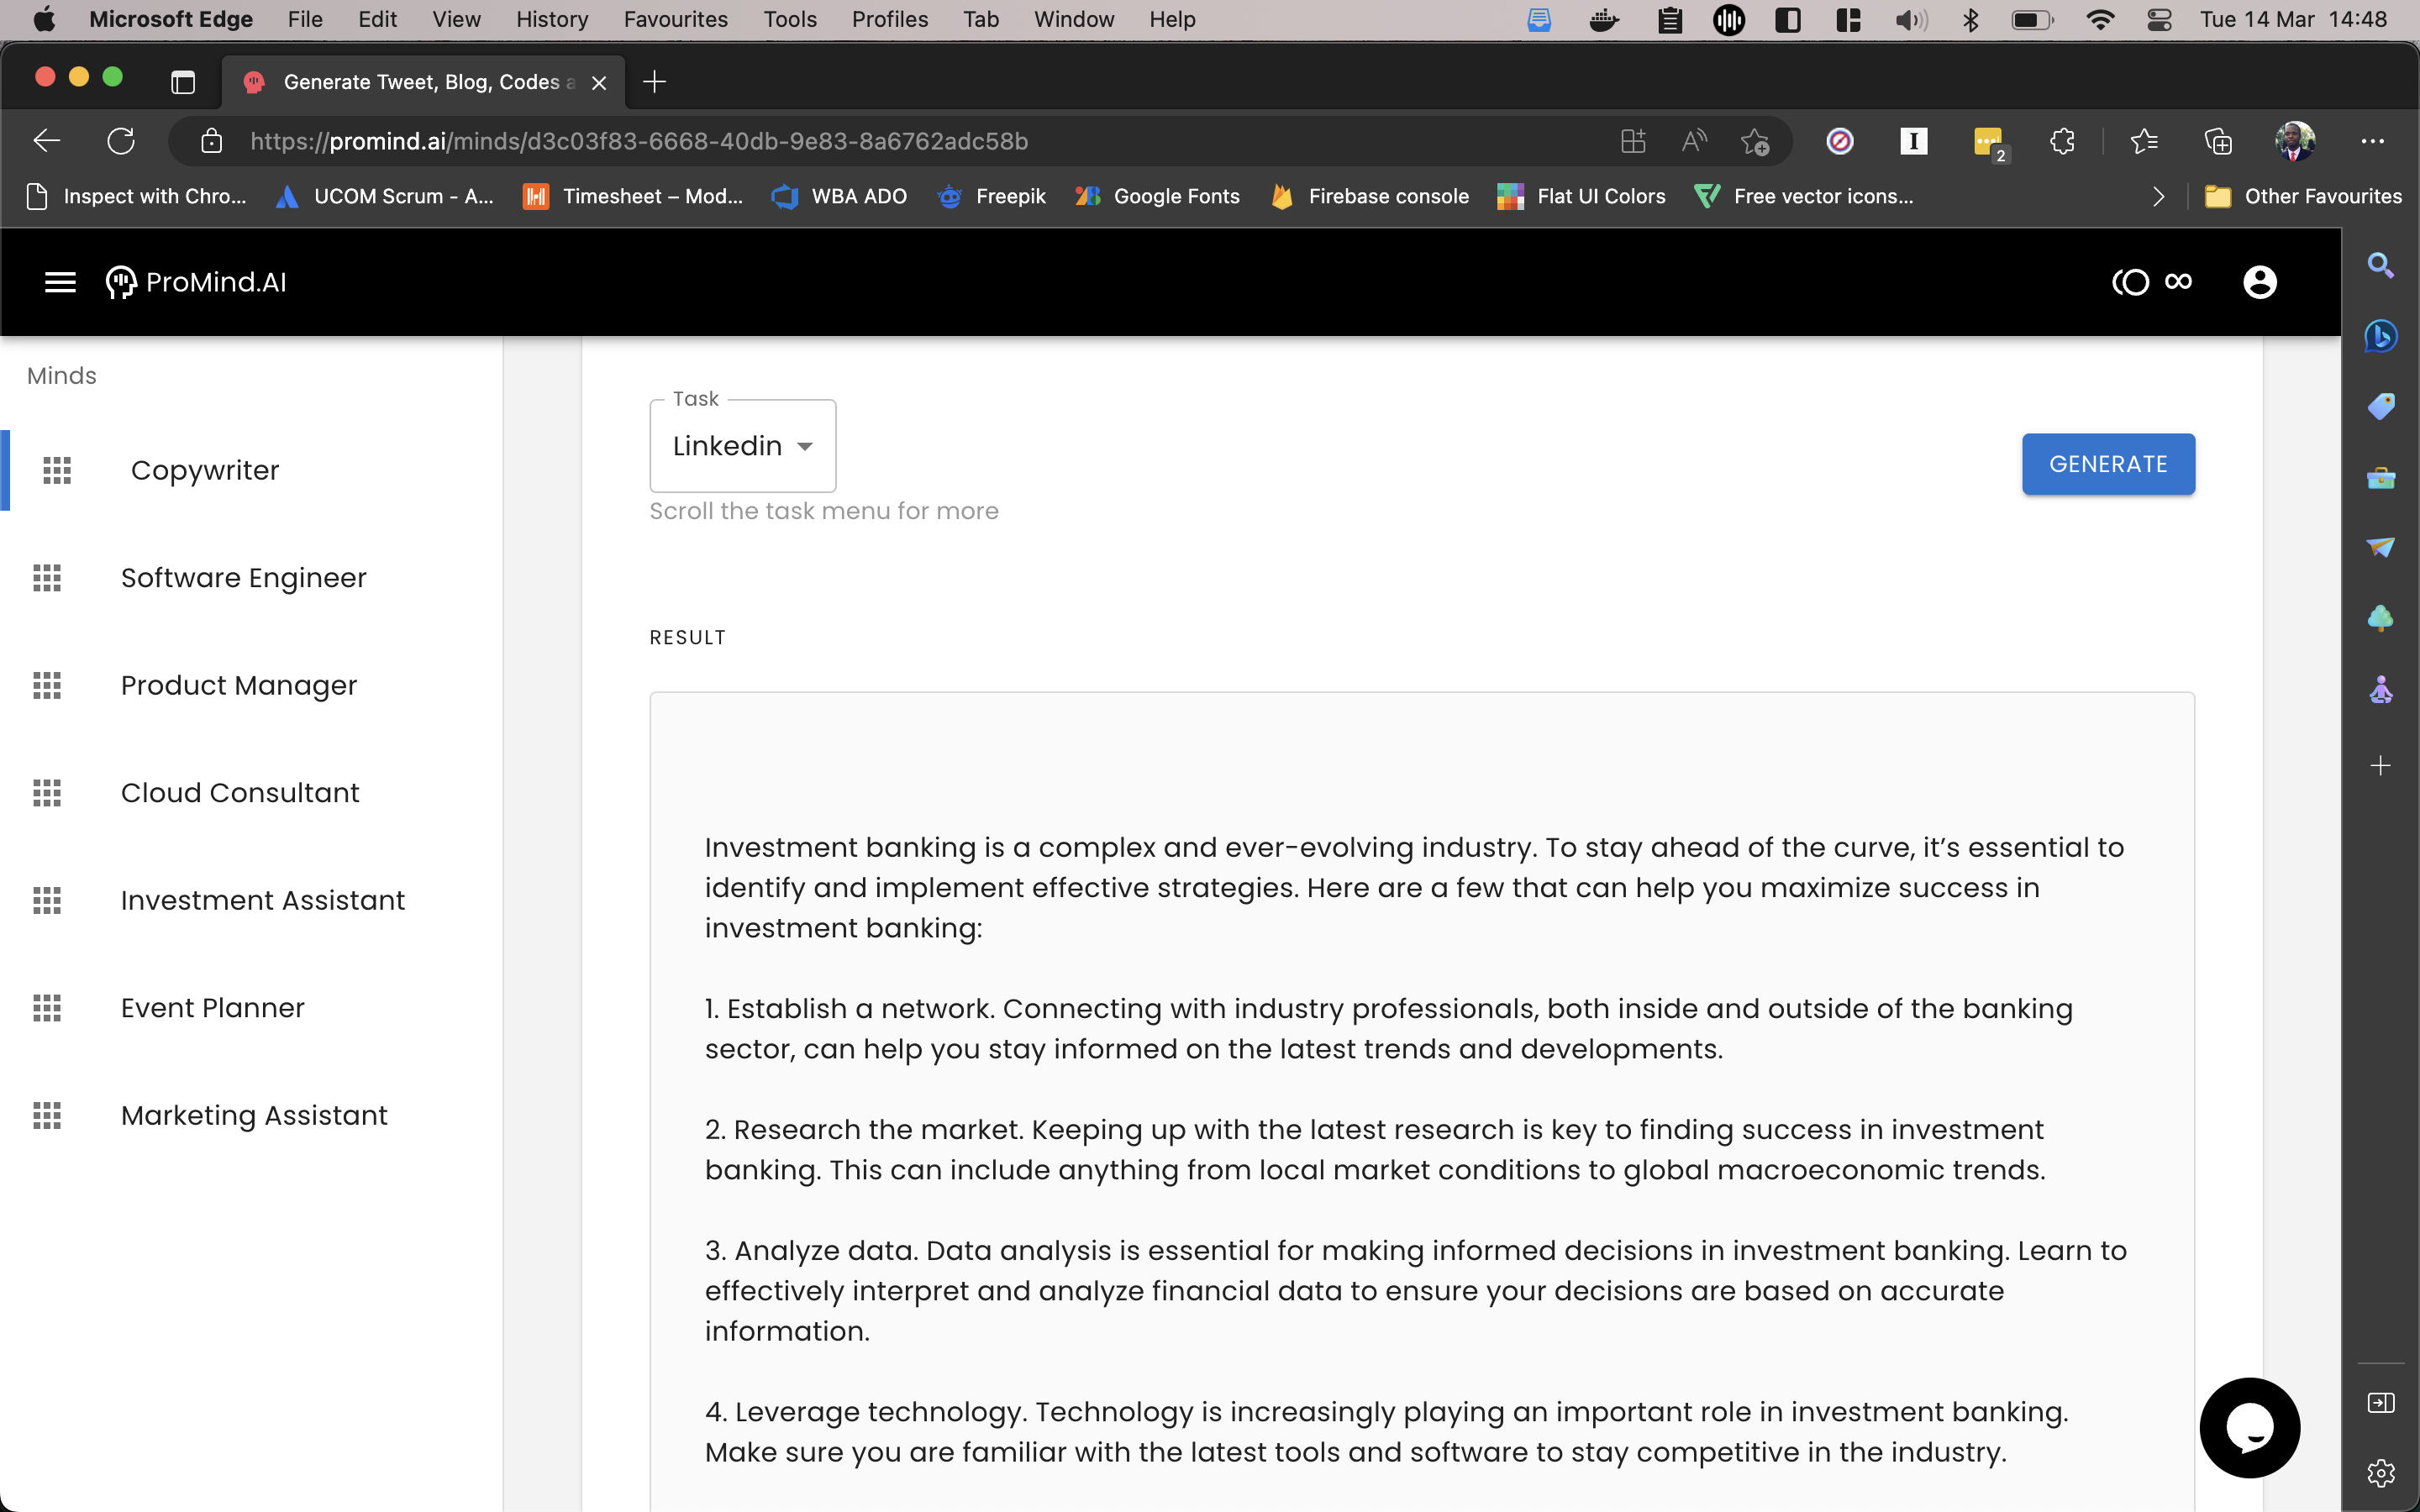Screen dimensions: 2420x1512
Task: Open the WBA ADO bookmark
Action: tap(840, 197)
